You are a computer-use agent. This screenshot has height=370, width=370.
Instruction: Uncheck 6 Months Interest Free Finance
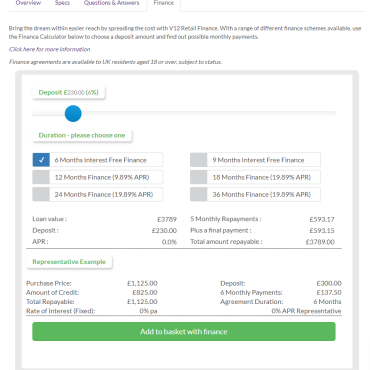pos(41,160)
